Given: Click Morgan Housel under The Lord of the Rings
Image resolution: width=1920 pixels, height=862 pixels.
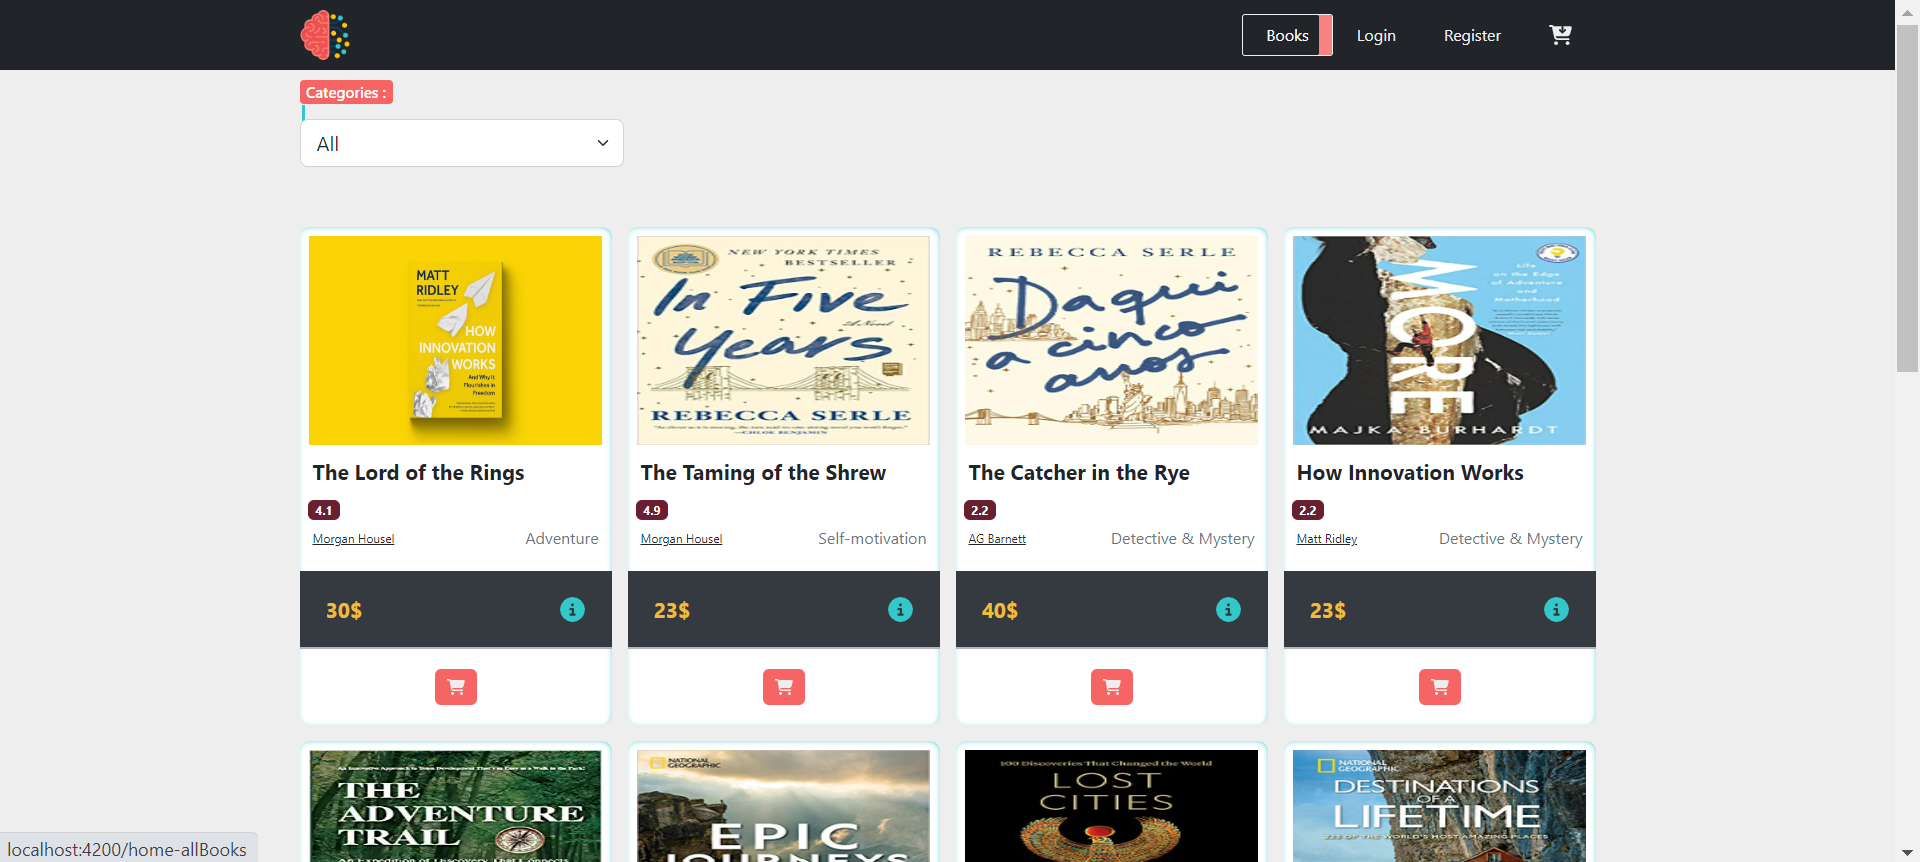Looking at the screenshot, I should point(353,539).
